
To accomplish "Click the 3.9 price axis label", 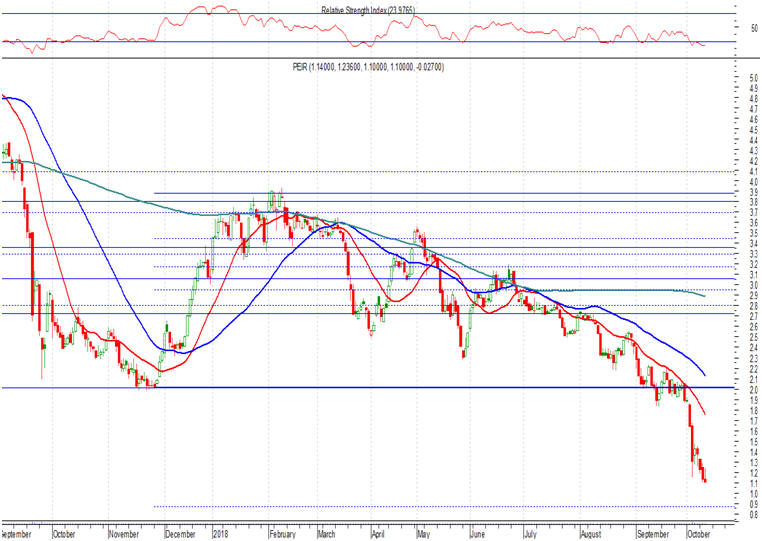I will (x=741, y=192).
